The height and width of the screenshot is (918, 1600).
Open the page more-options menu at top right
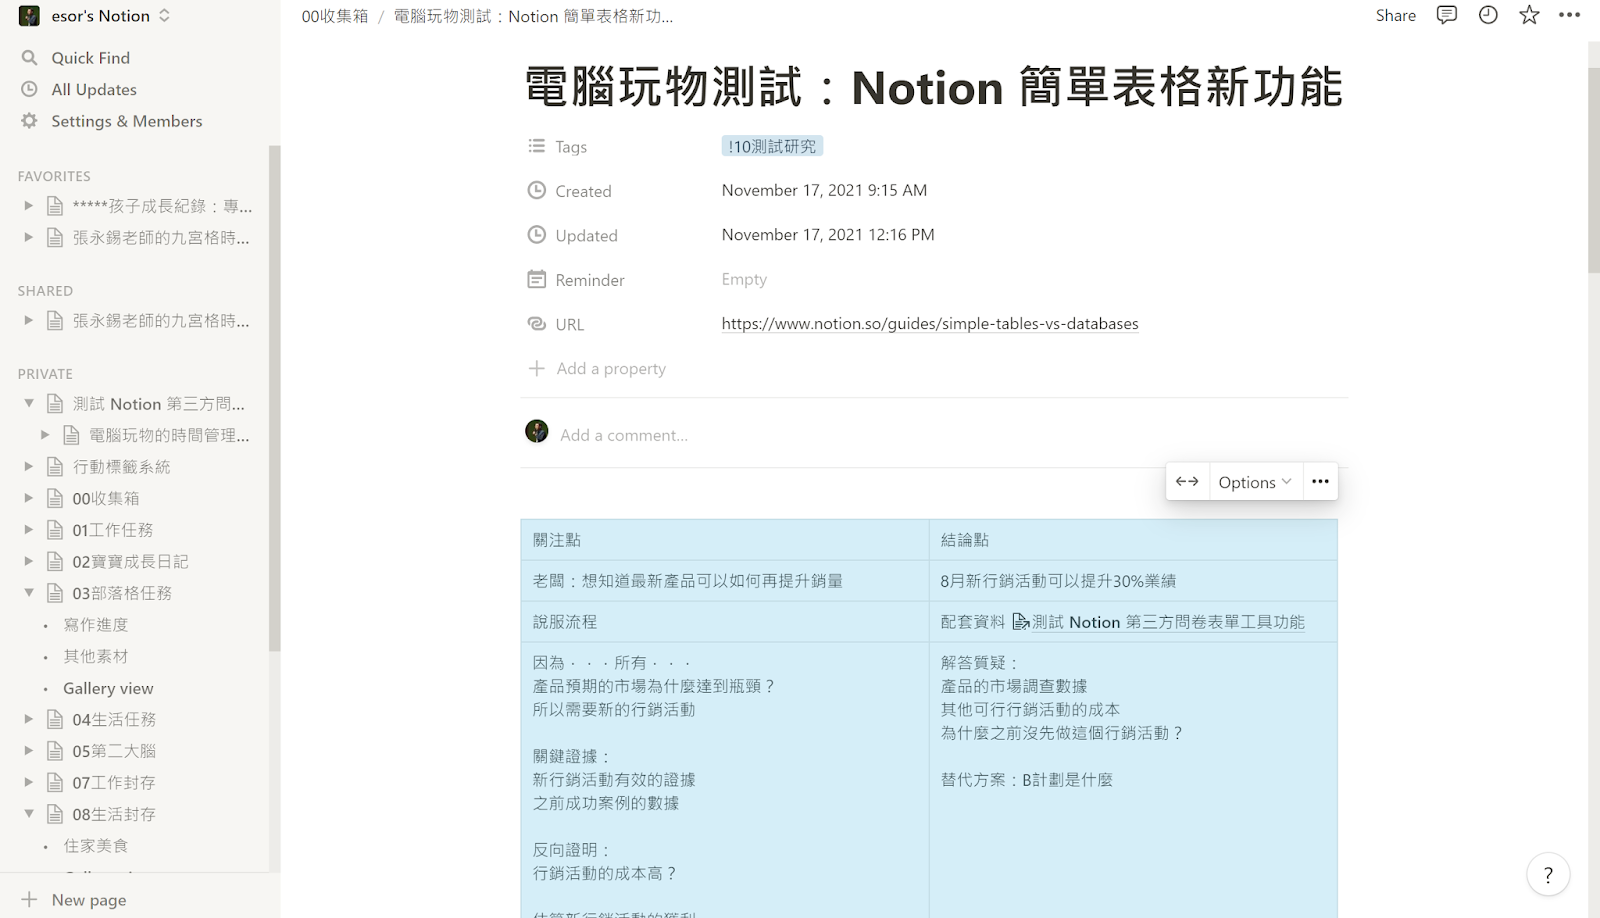(x=1570, y=15)
